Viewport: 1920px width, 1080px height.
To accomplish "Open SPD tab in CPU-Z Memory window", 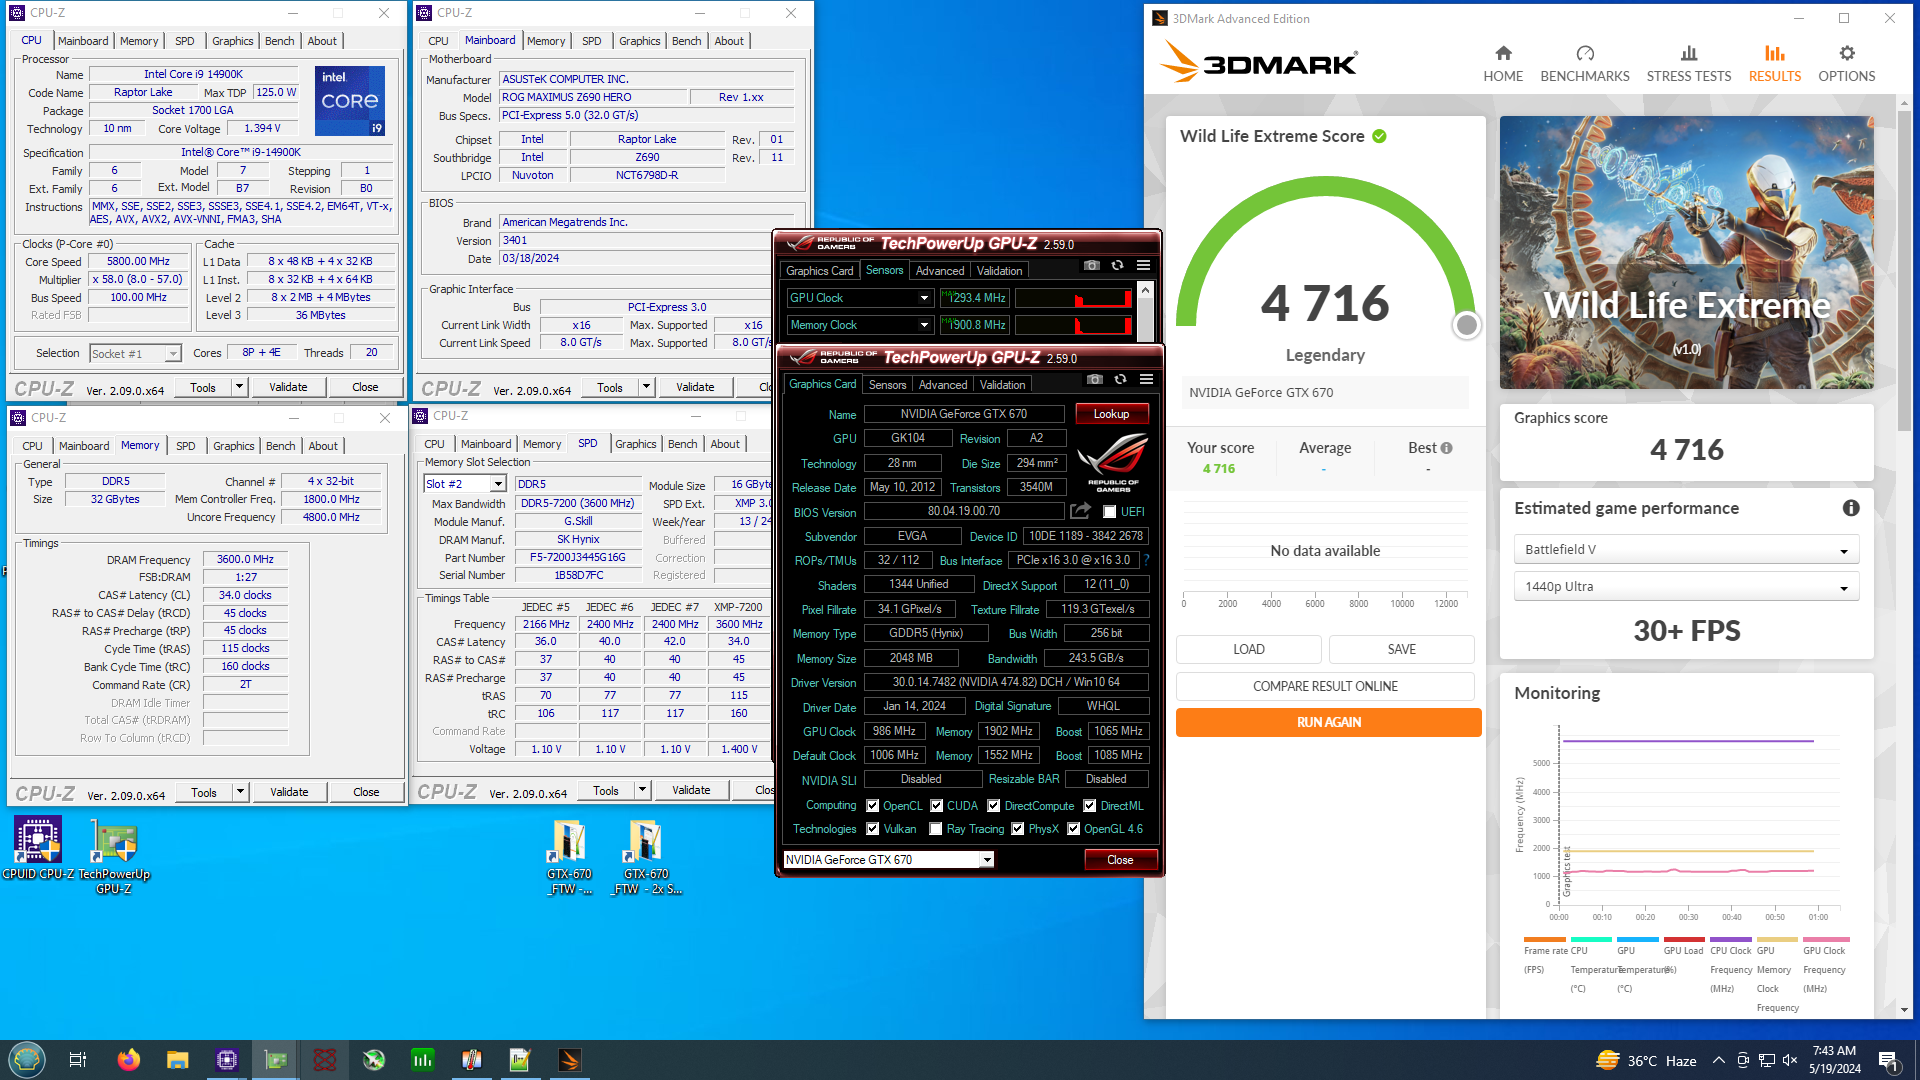I will pos(186,446).
